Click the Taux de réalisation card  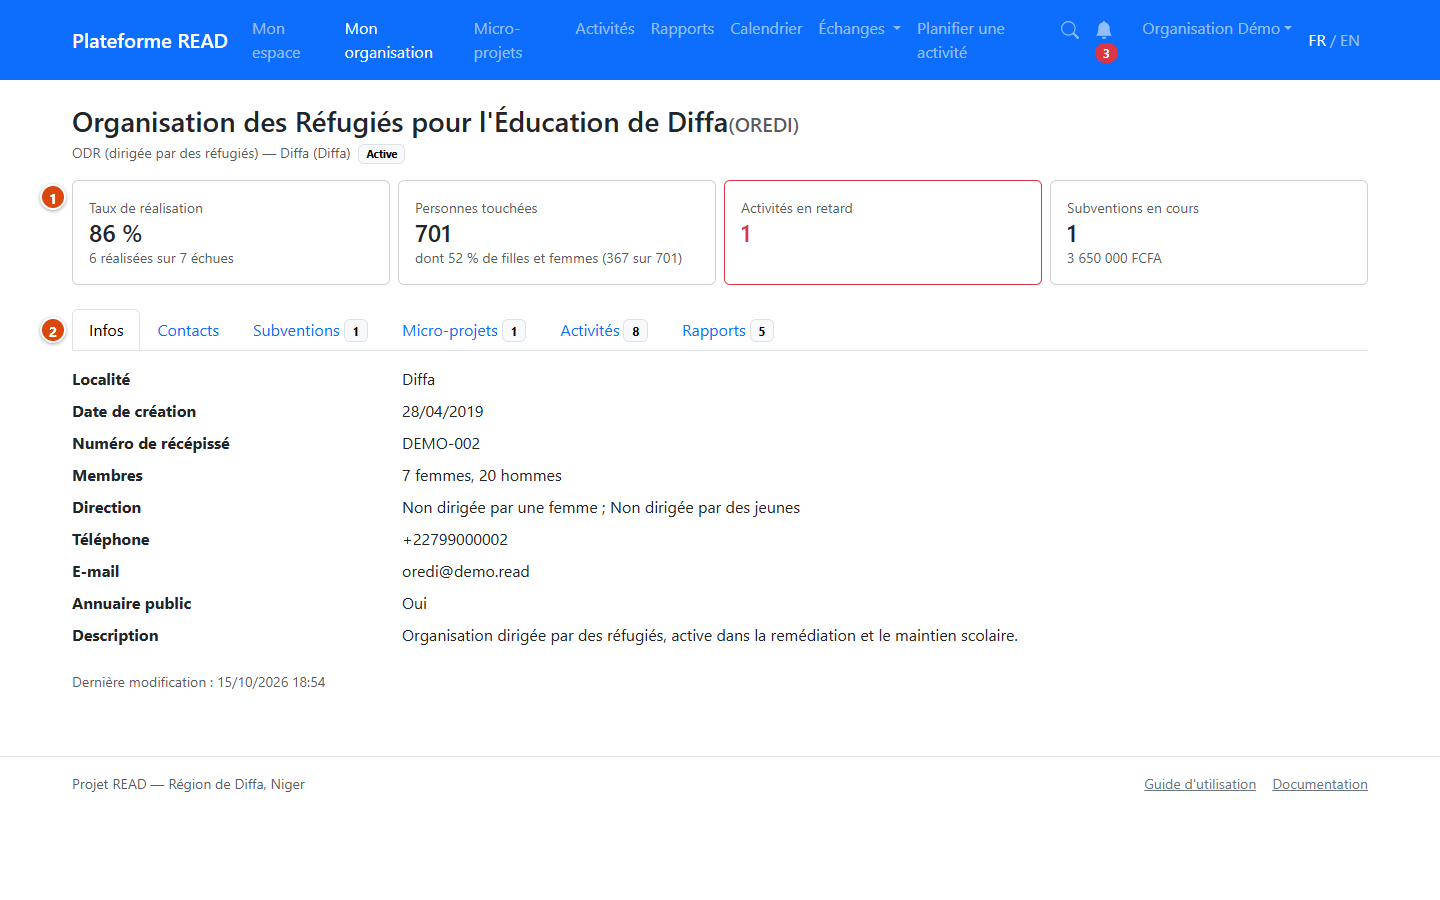[x=231, y=233]
